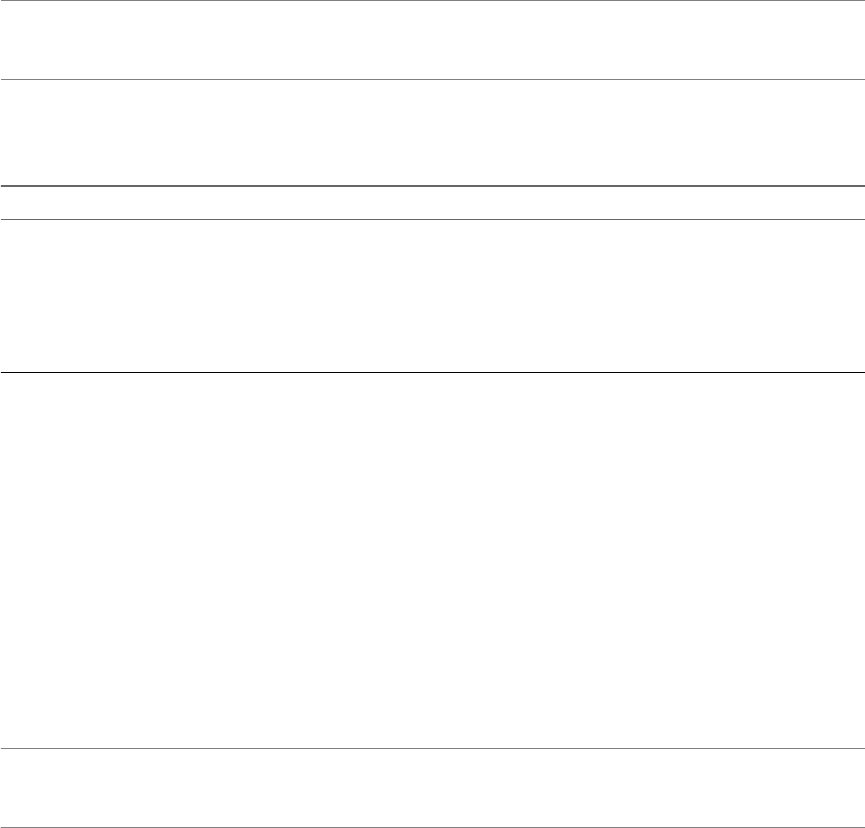Click the empty section above the thick divider

tap(432, 132)
